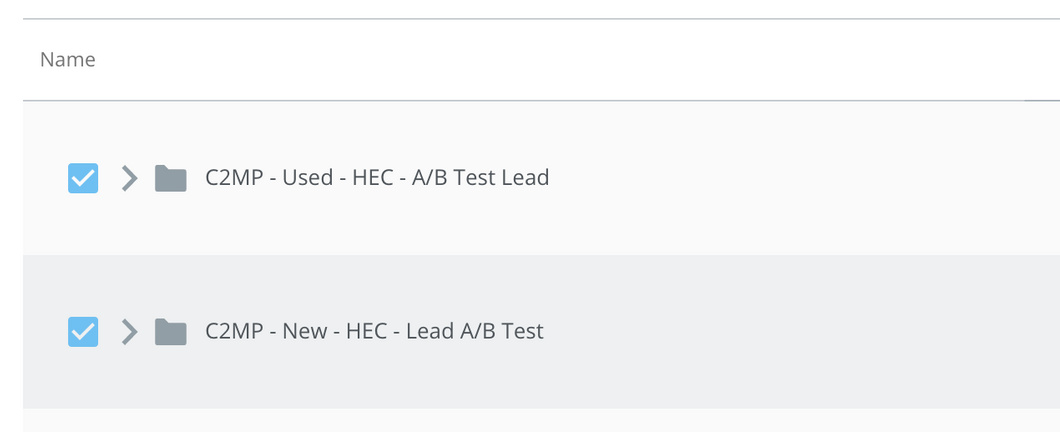The image size is (1060, 432).
Task: Sort by the Name column header
Action: (x=68, y=59)
